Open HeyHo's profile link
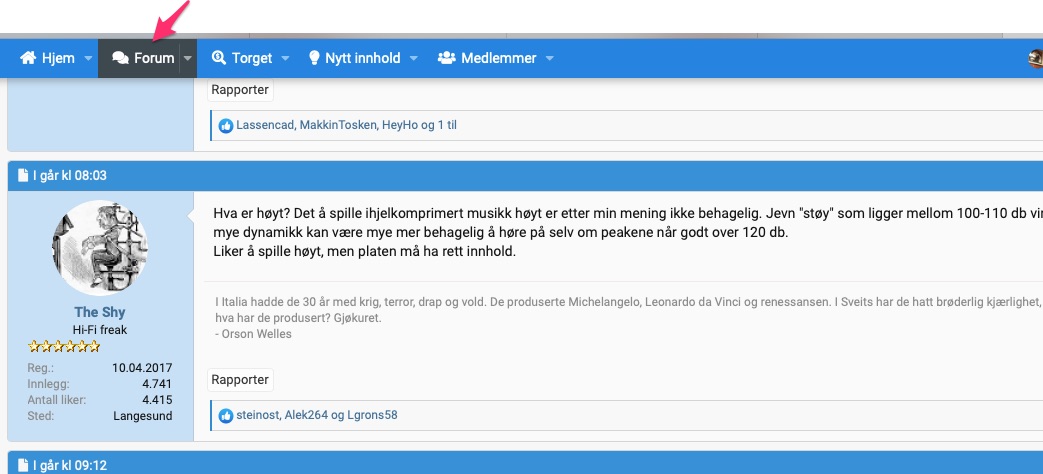This screenshot has height=474, width=1043. point(400,125)
